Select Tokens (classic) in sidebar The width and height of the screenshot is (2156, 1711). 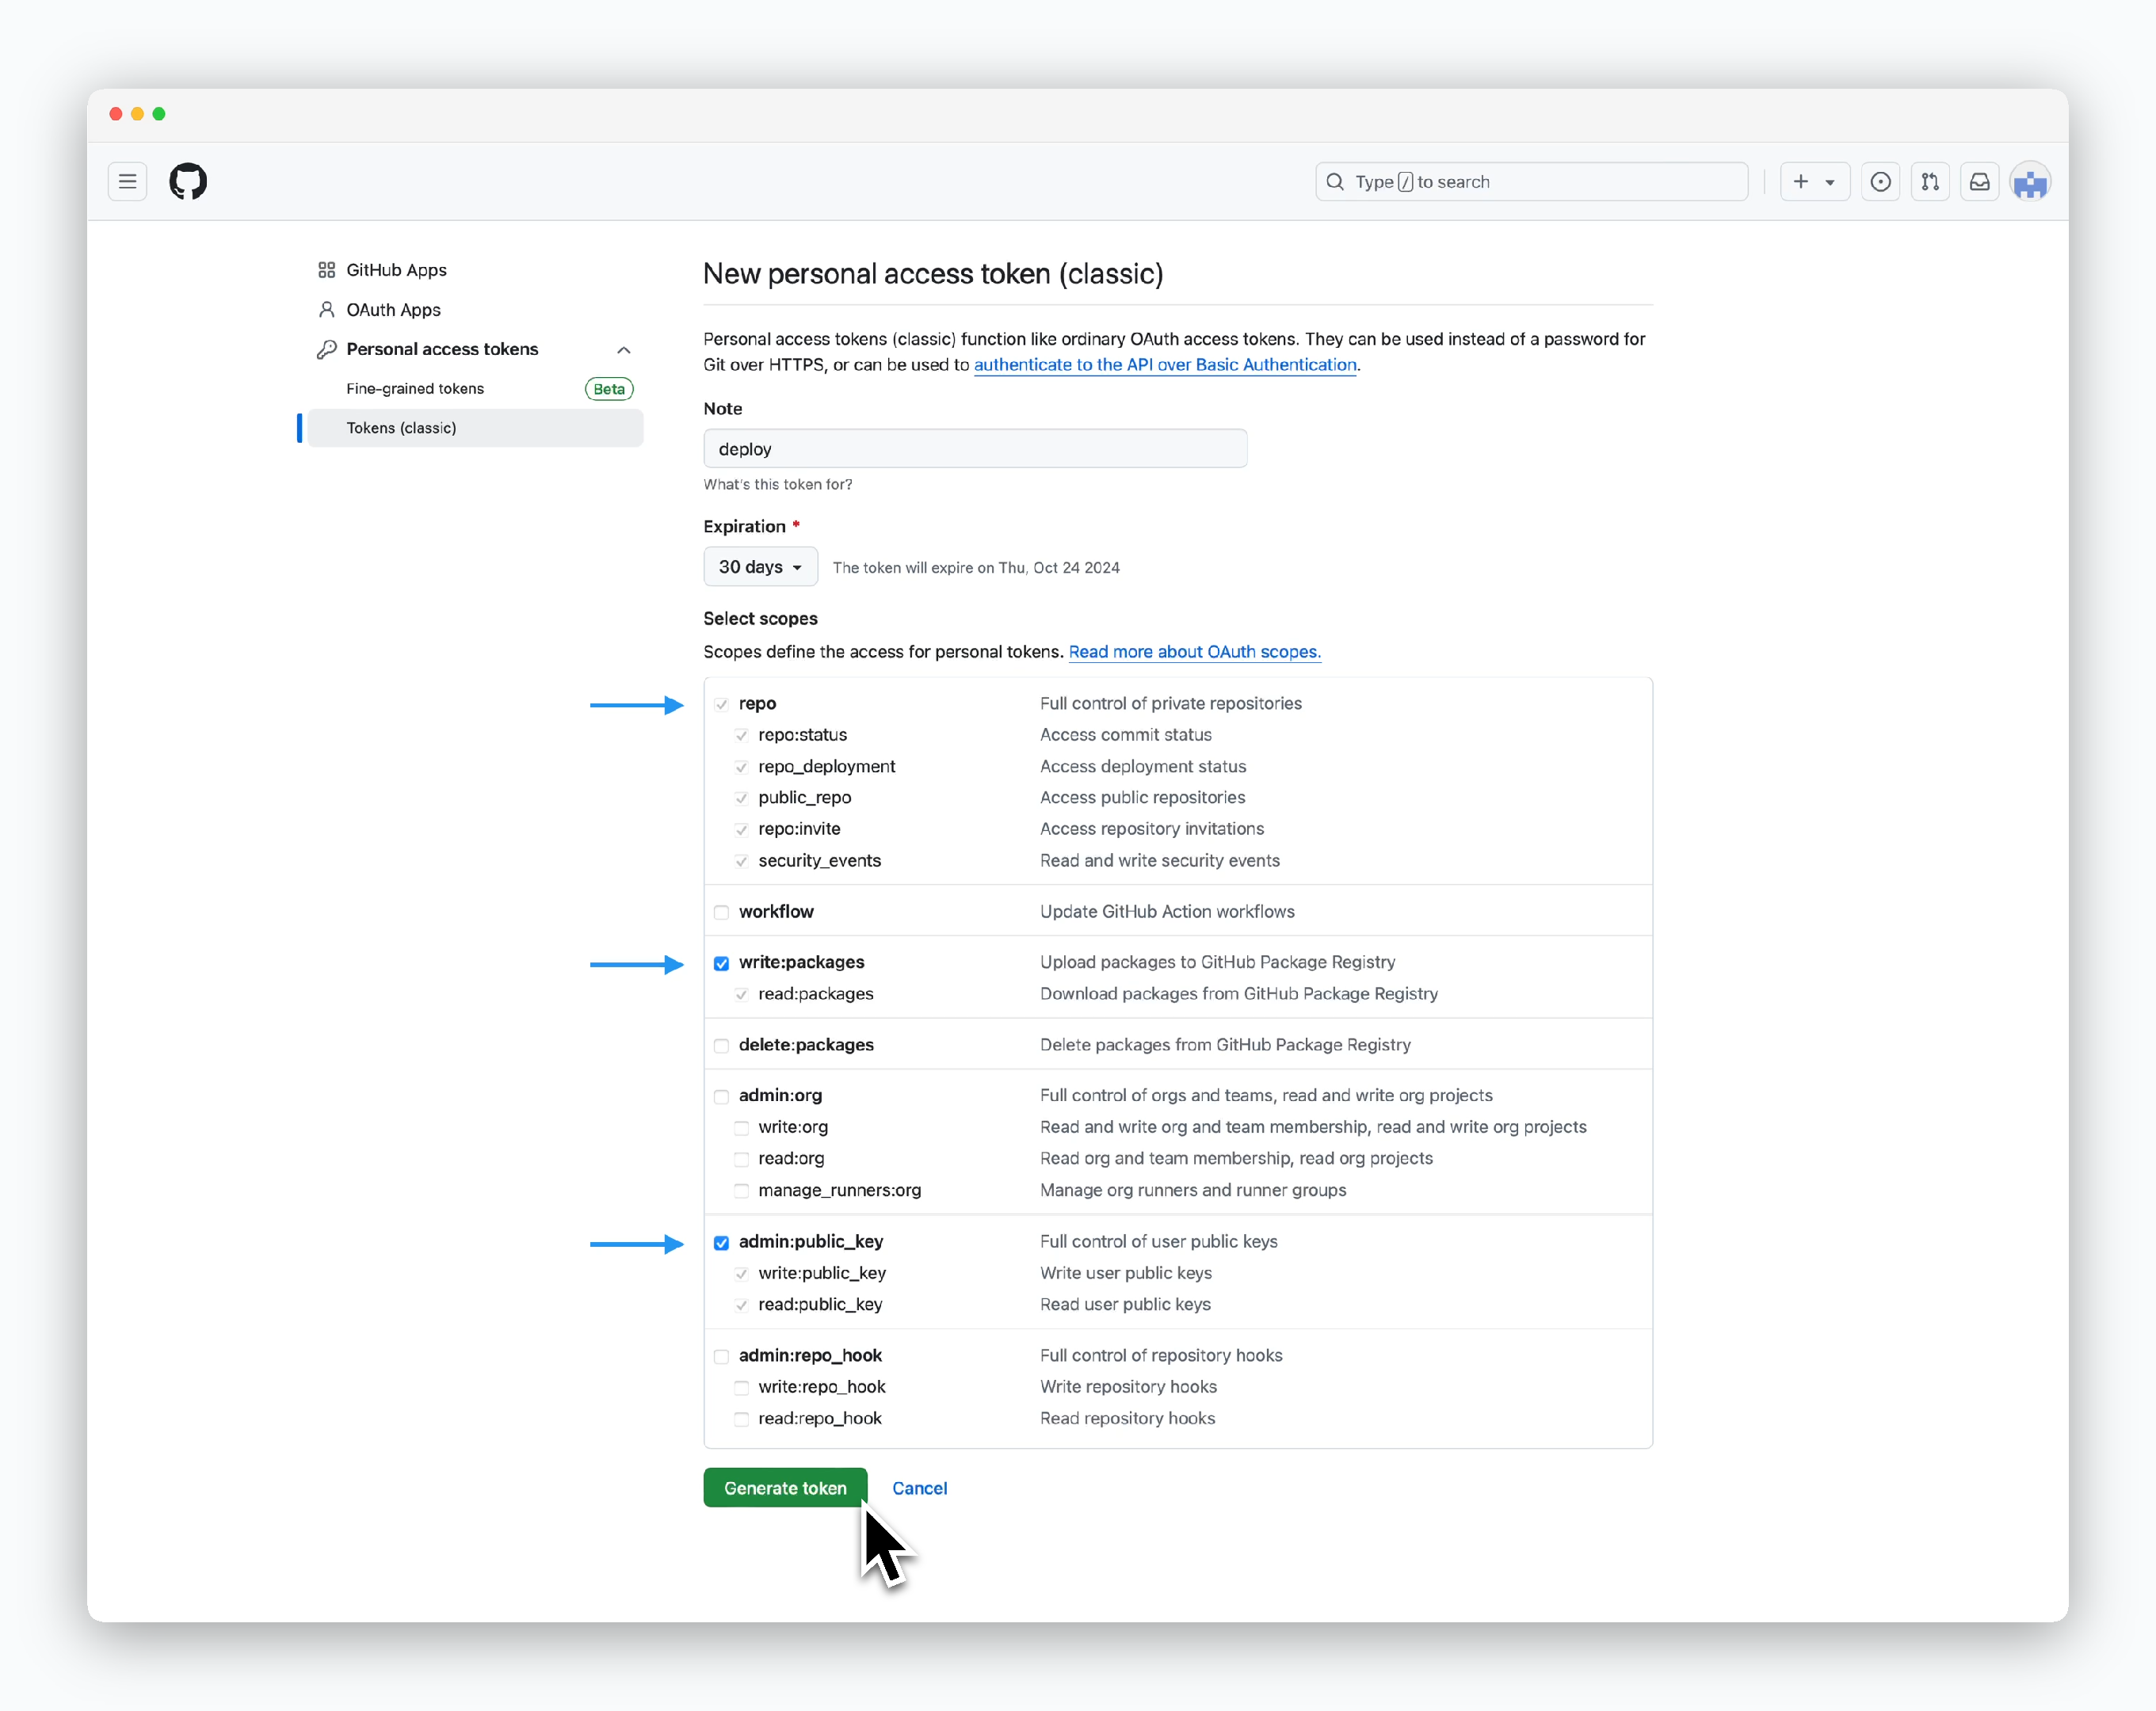tap(475, 428)
